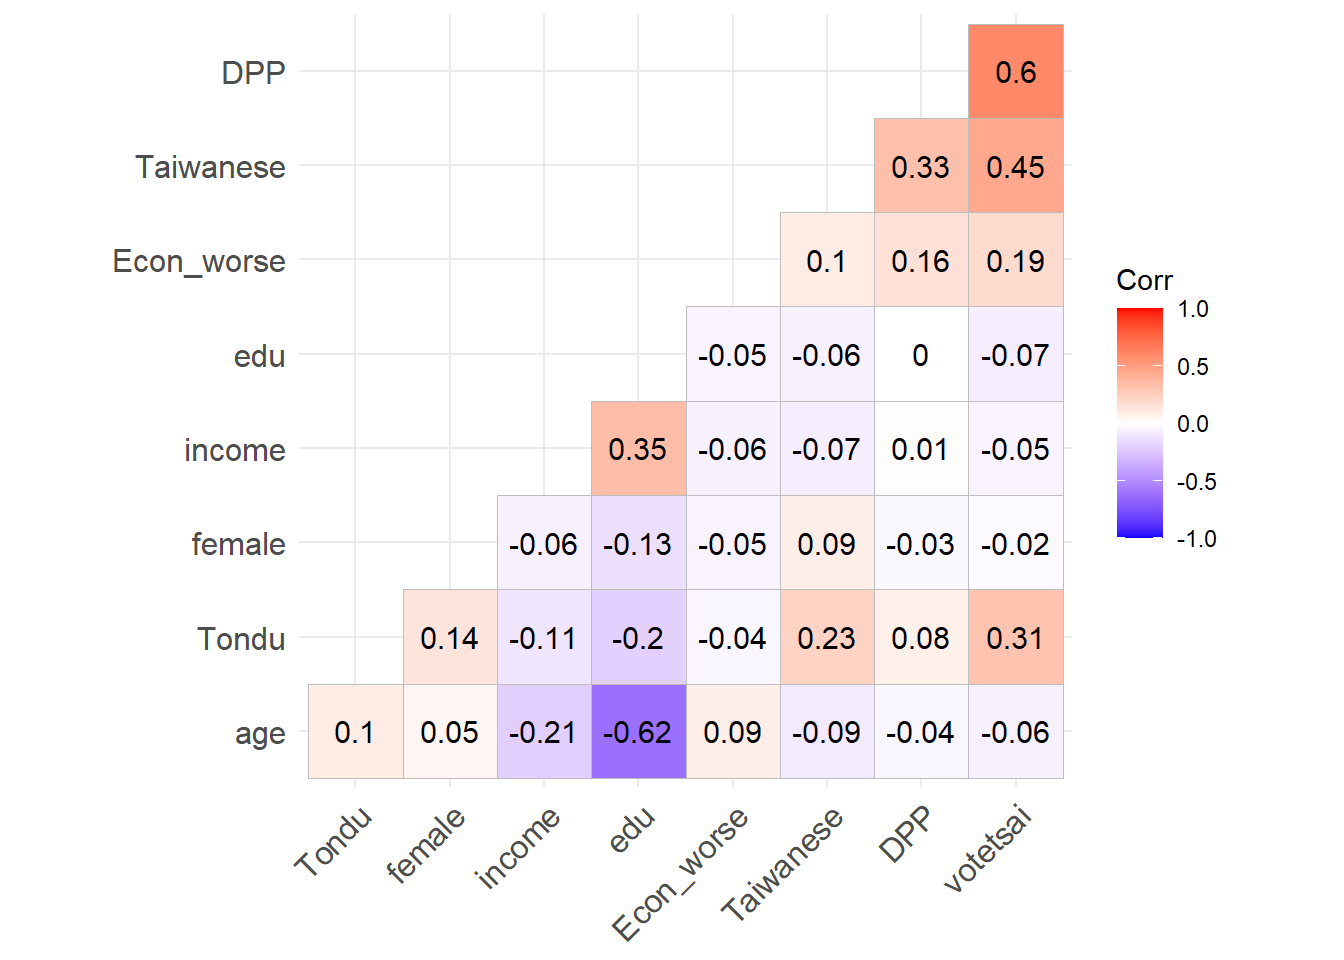Click the Tondu label on the x-axis
The image size is (1344, 960).
333,842
